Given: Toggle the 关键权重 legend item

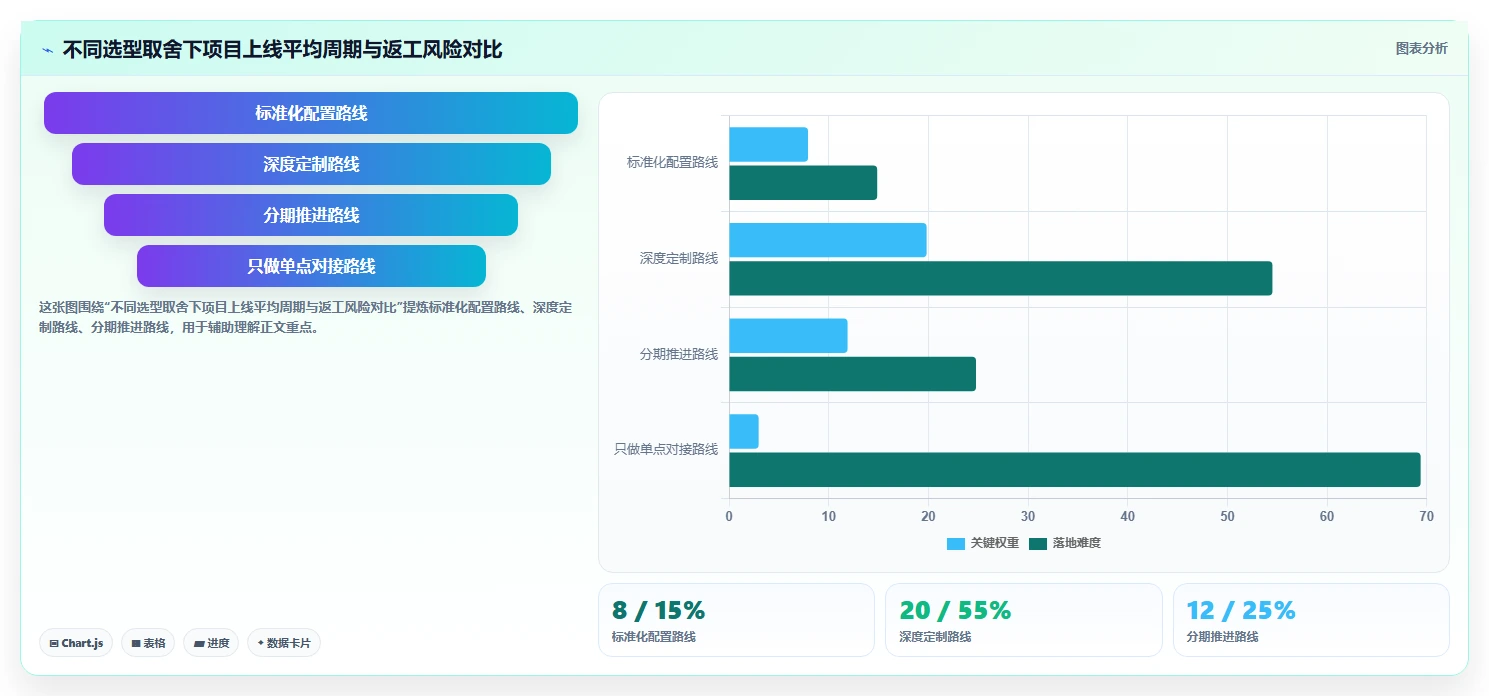Looking at the screenshot, I should [x=983, y=543].
